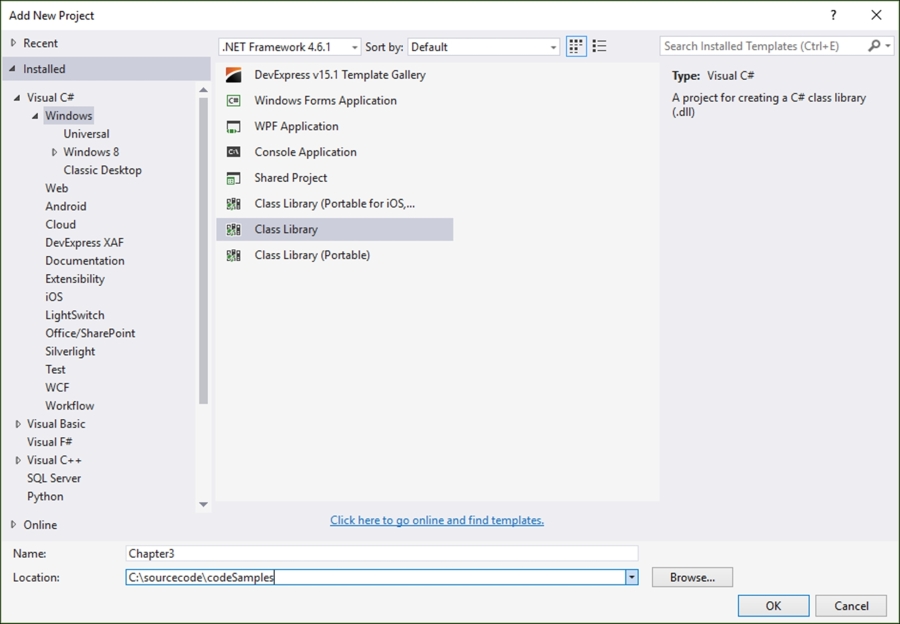
Task: Select the Test category
Action: [x=55, y=370]
